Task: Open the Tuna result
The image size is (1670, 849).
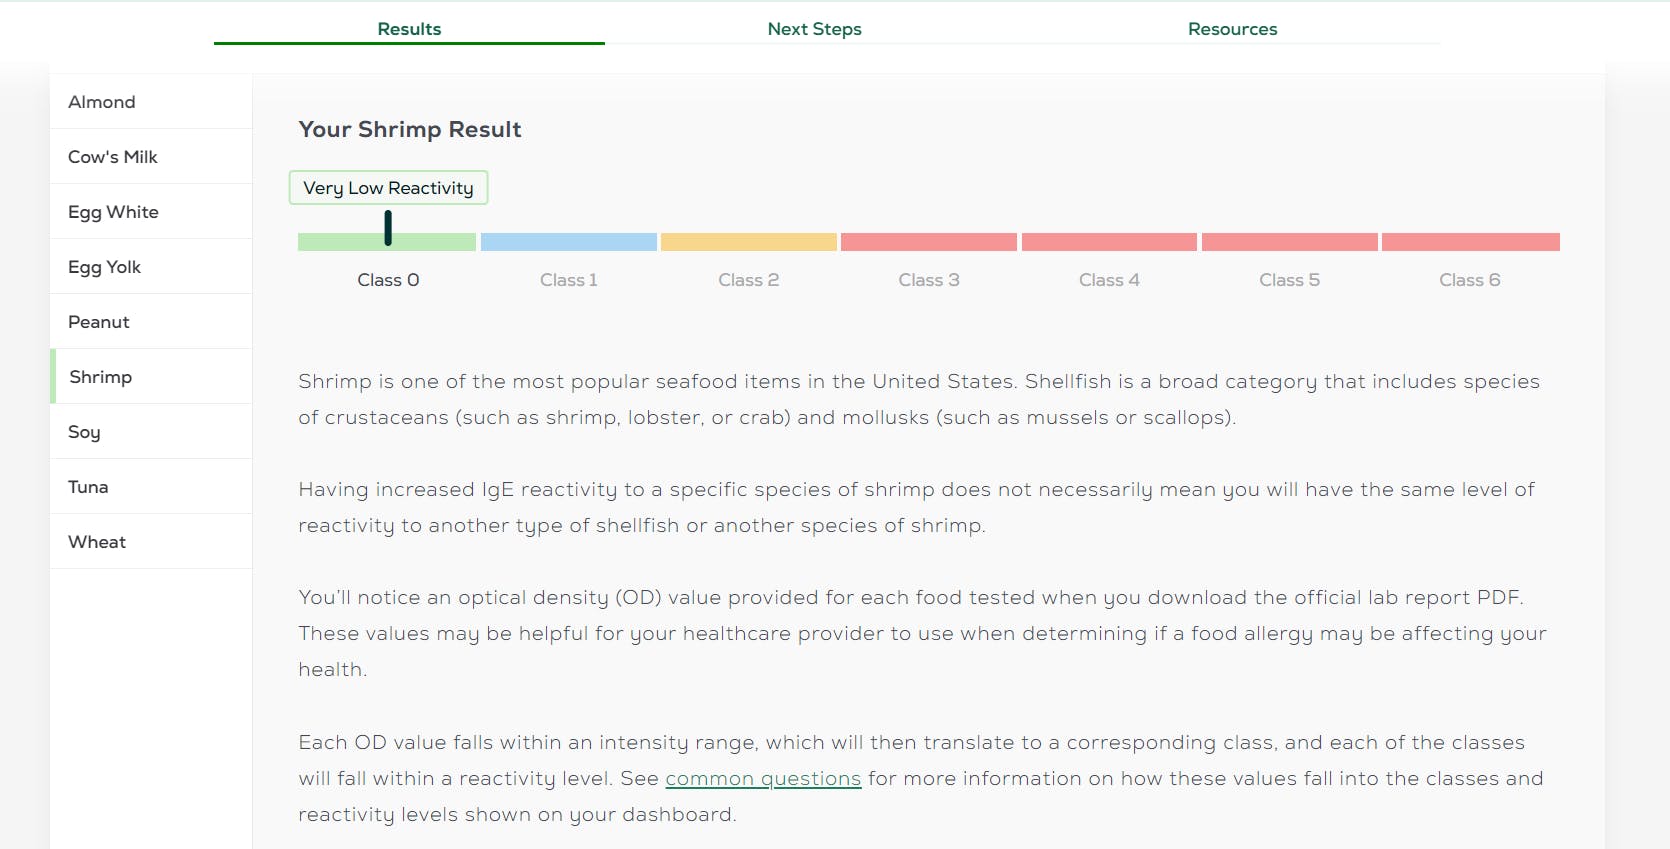Action: click(88, 487)
